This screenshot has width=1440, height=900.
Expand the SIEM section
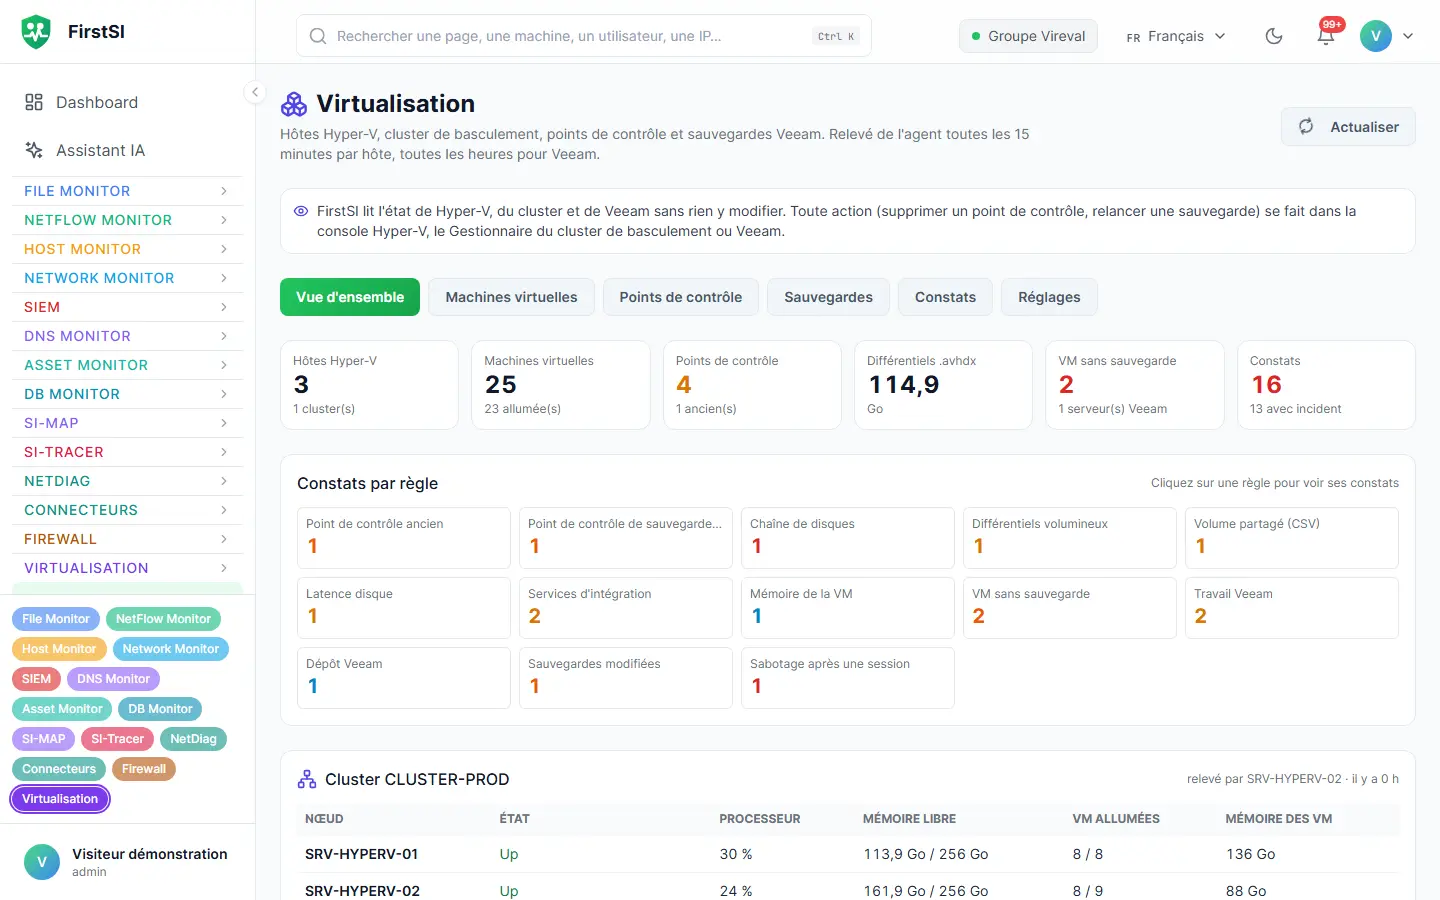127,307
